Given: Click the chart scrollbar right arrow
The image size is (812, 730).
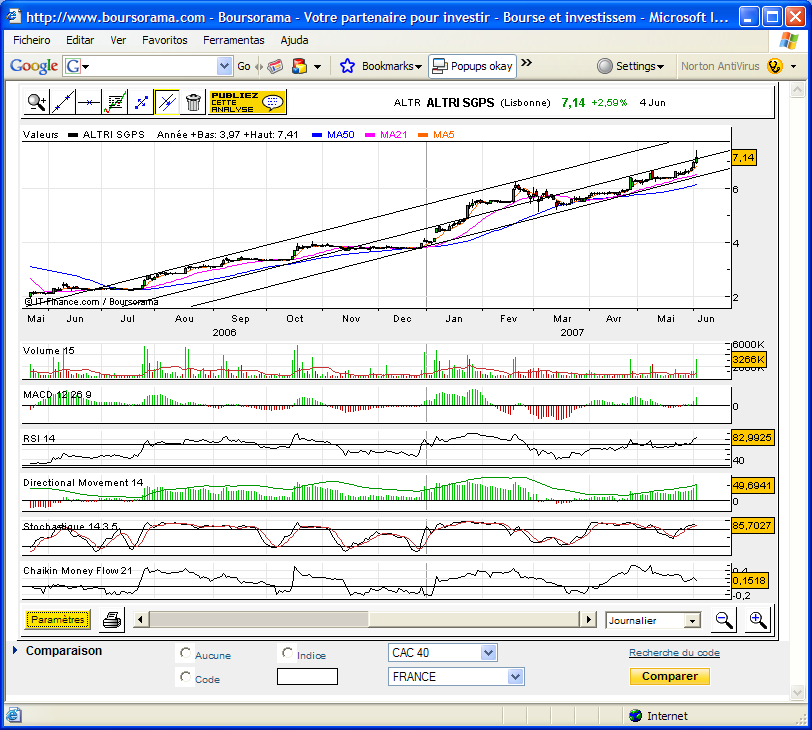Looking at the screenshot, I should tap(588, 619).
